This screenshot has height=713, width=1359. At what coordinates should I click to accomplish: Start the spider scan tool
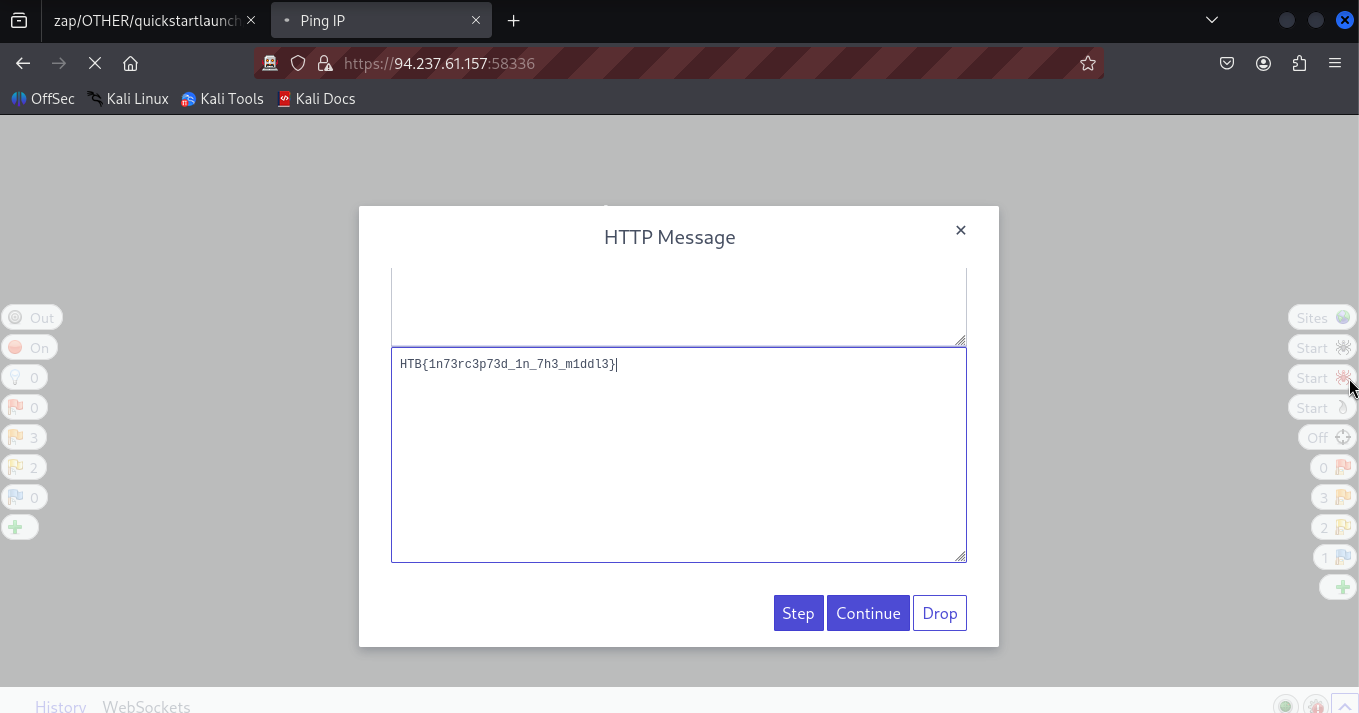click(1322, 348)
